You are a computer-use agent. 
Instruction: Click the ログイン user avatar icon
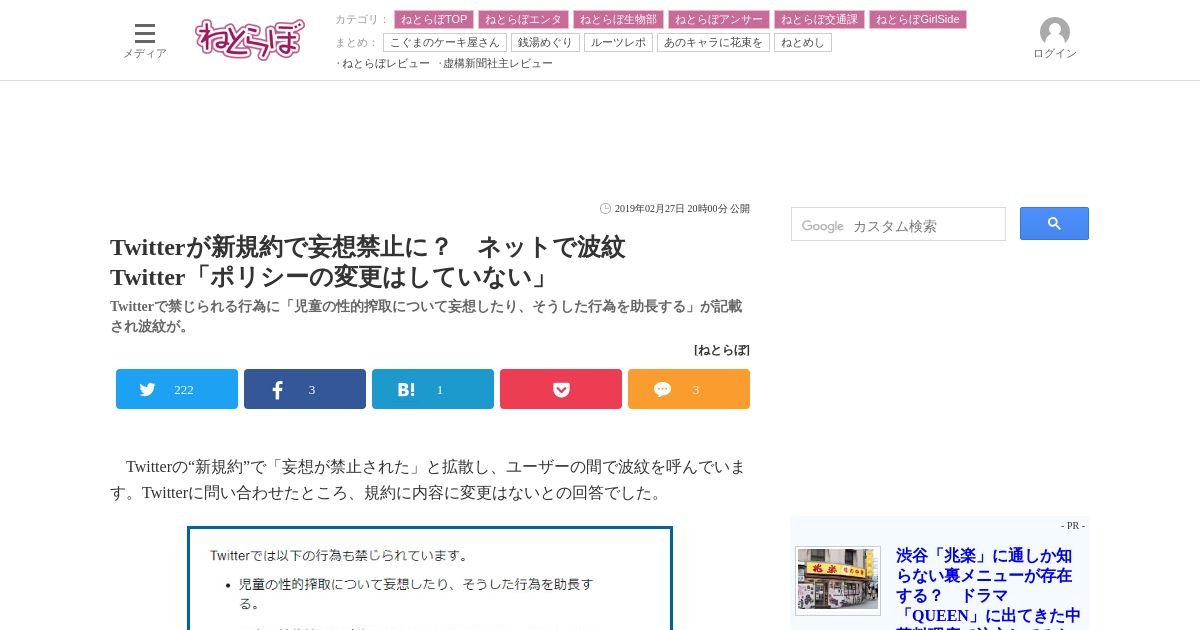click(x=1055, y=32)
